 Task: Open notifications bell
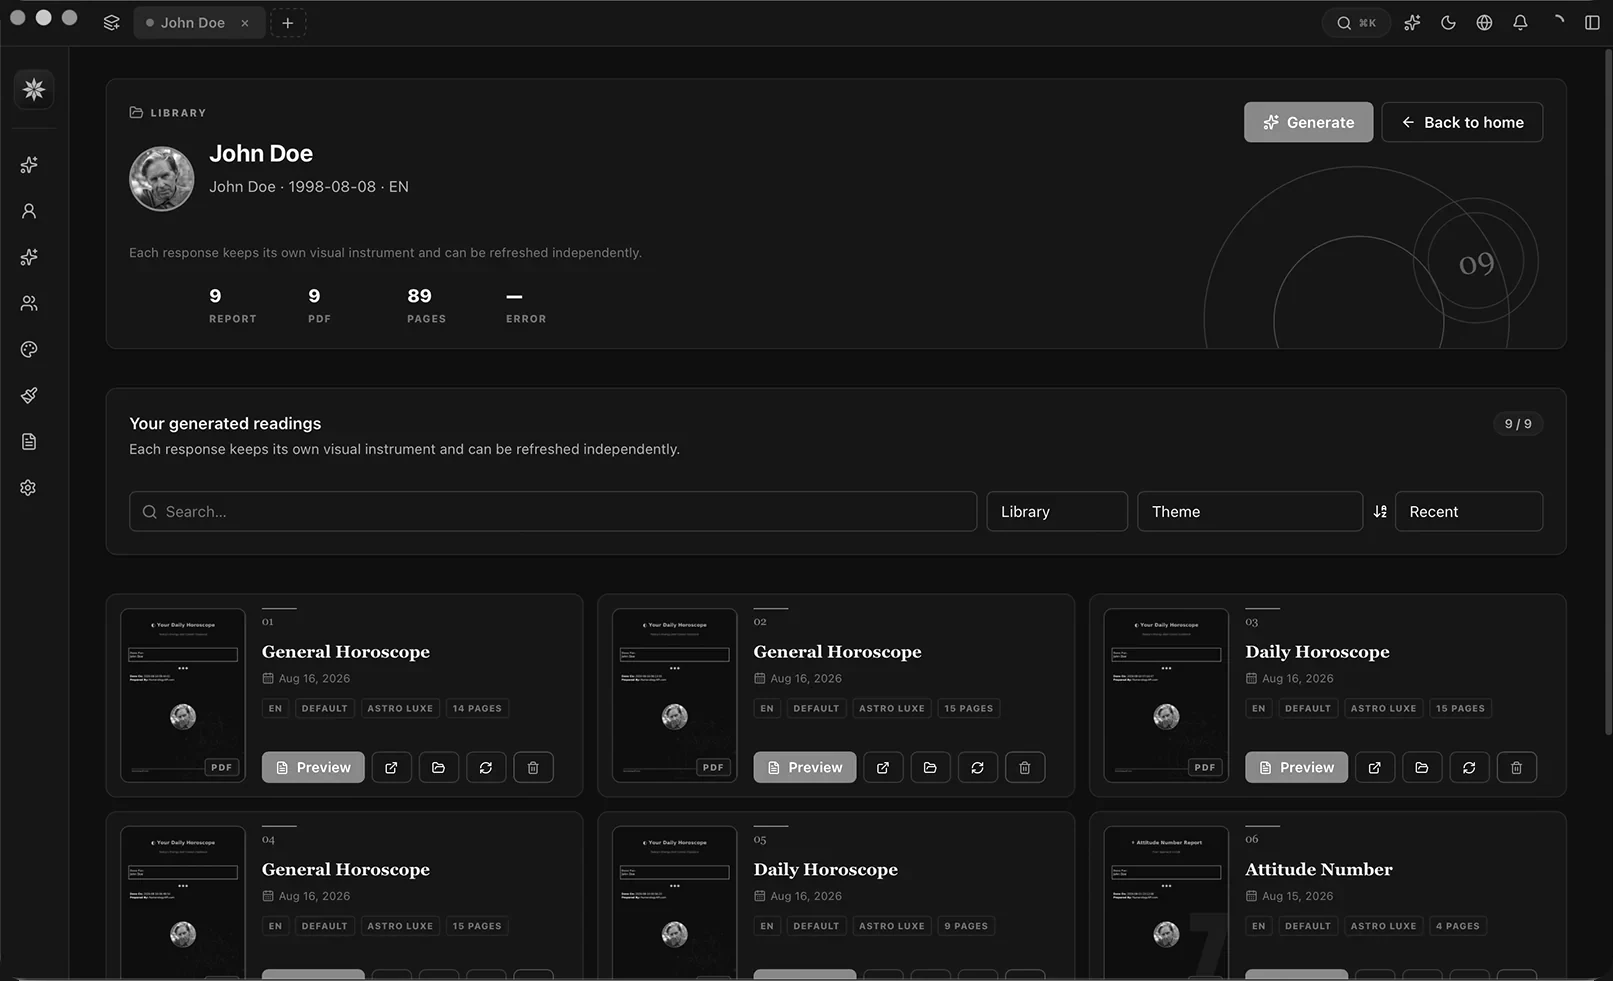1520,22
